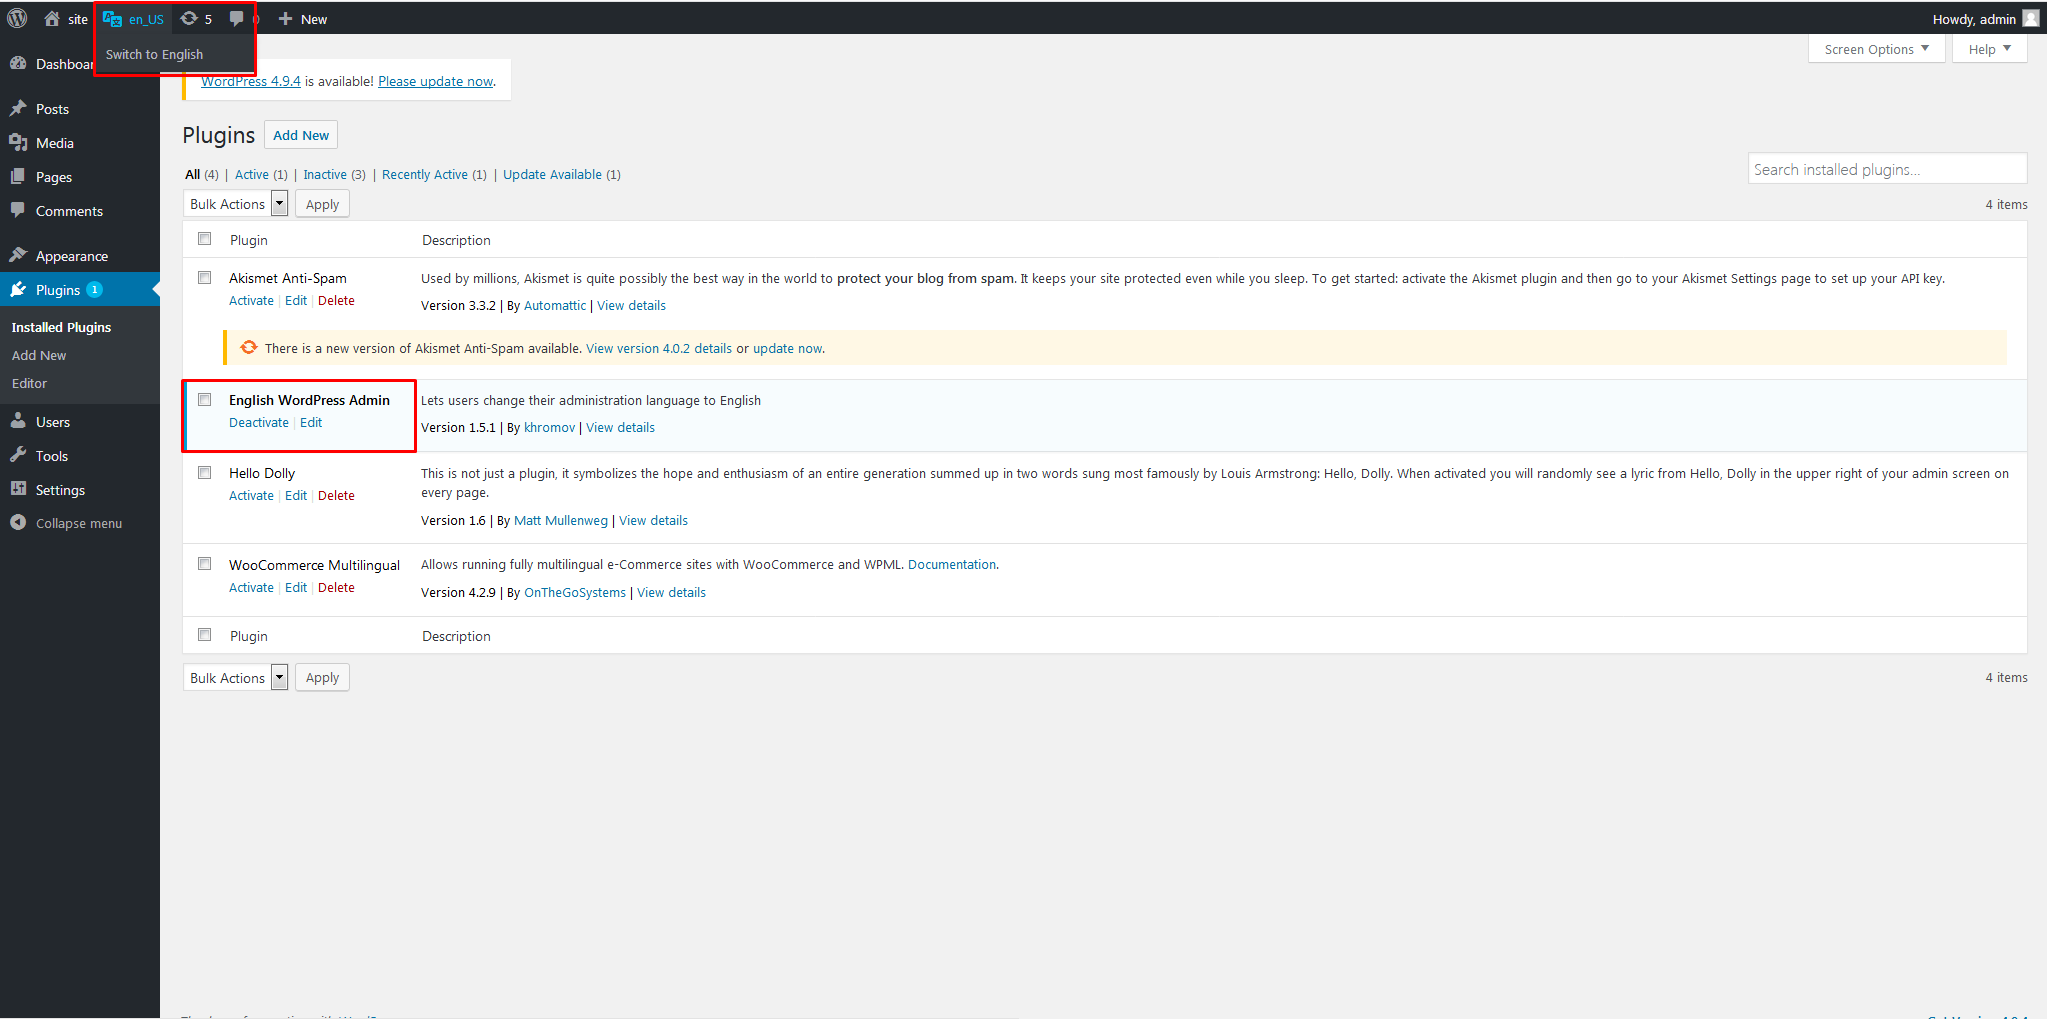Expand the Screen Options panel
Image resolution: width=2047 pixels, height=1019 pixels.
1876,49
